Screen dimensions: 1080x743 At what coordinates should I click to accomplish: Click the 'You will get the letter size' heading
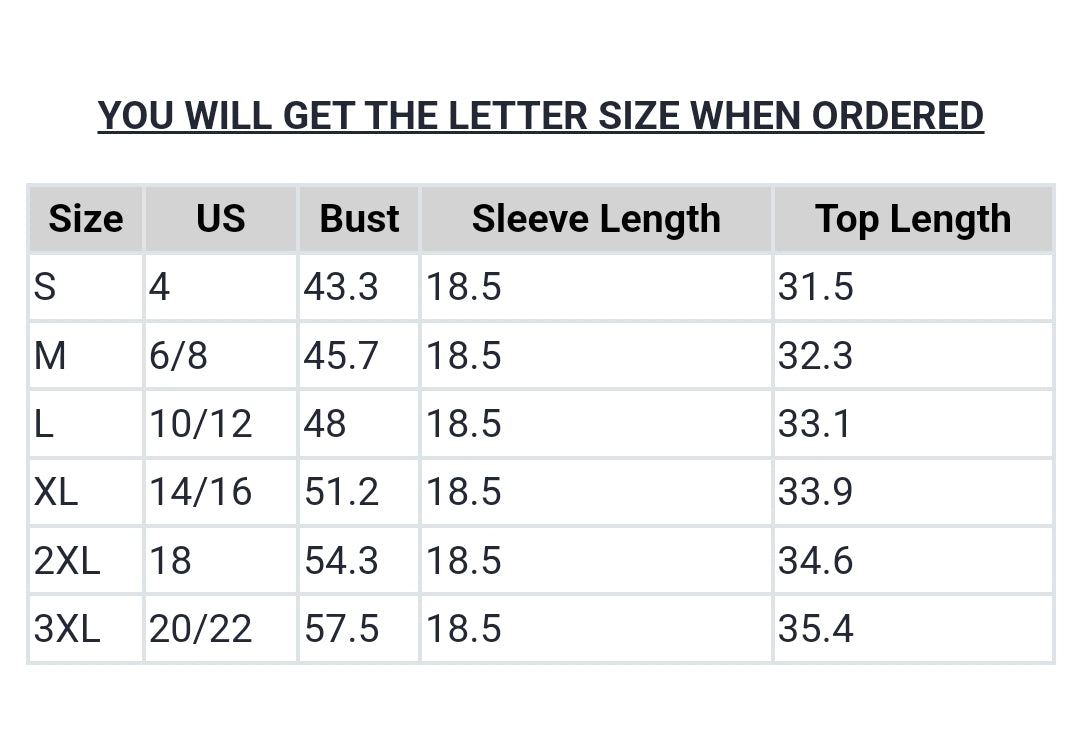(540, 116)
